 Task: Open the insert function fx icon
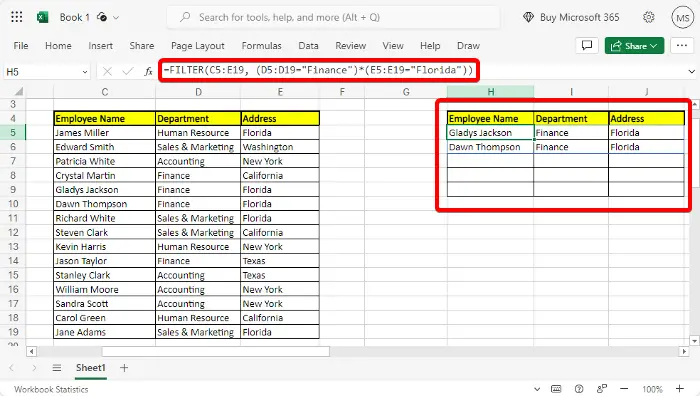(x=149, y=71)
